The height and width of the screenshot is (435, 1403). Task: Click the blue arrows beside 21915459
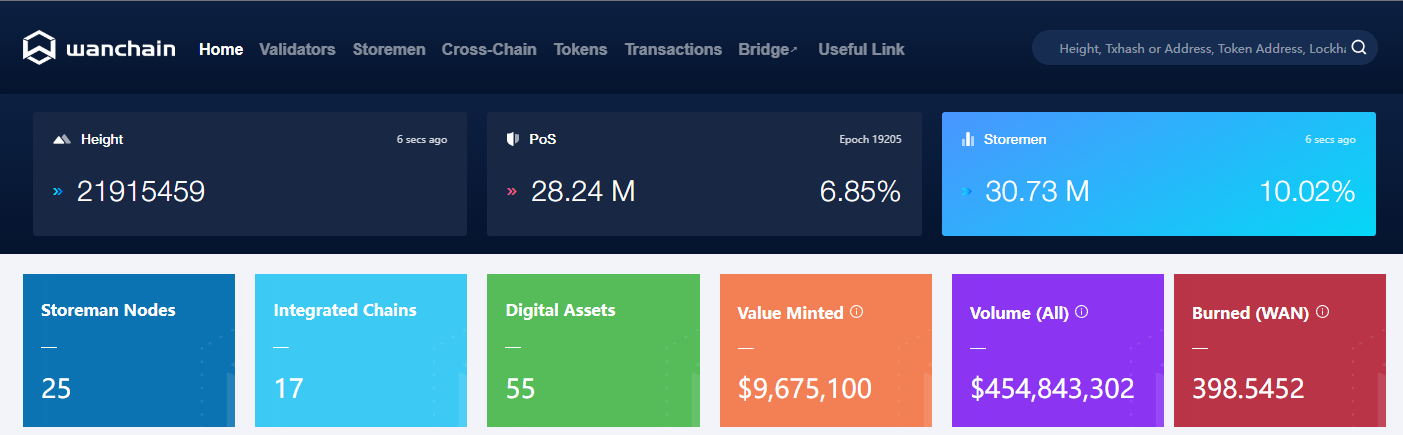(x=57, y=191)
